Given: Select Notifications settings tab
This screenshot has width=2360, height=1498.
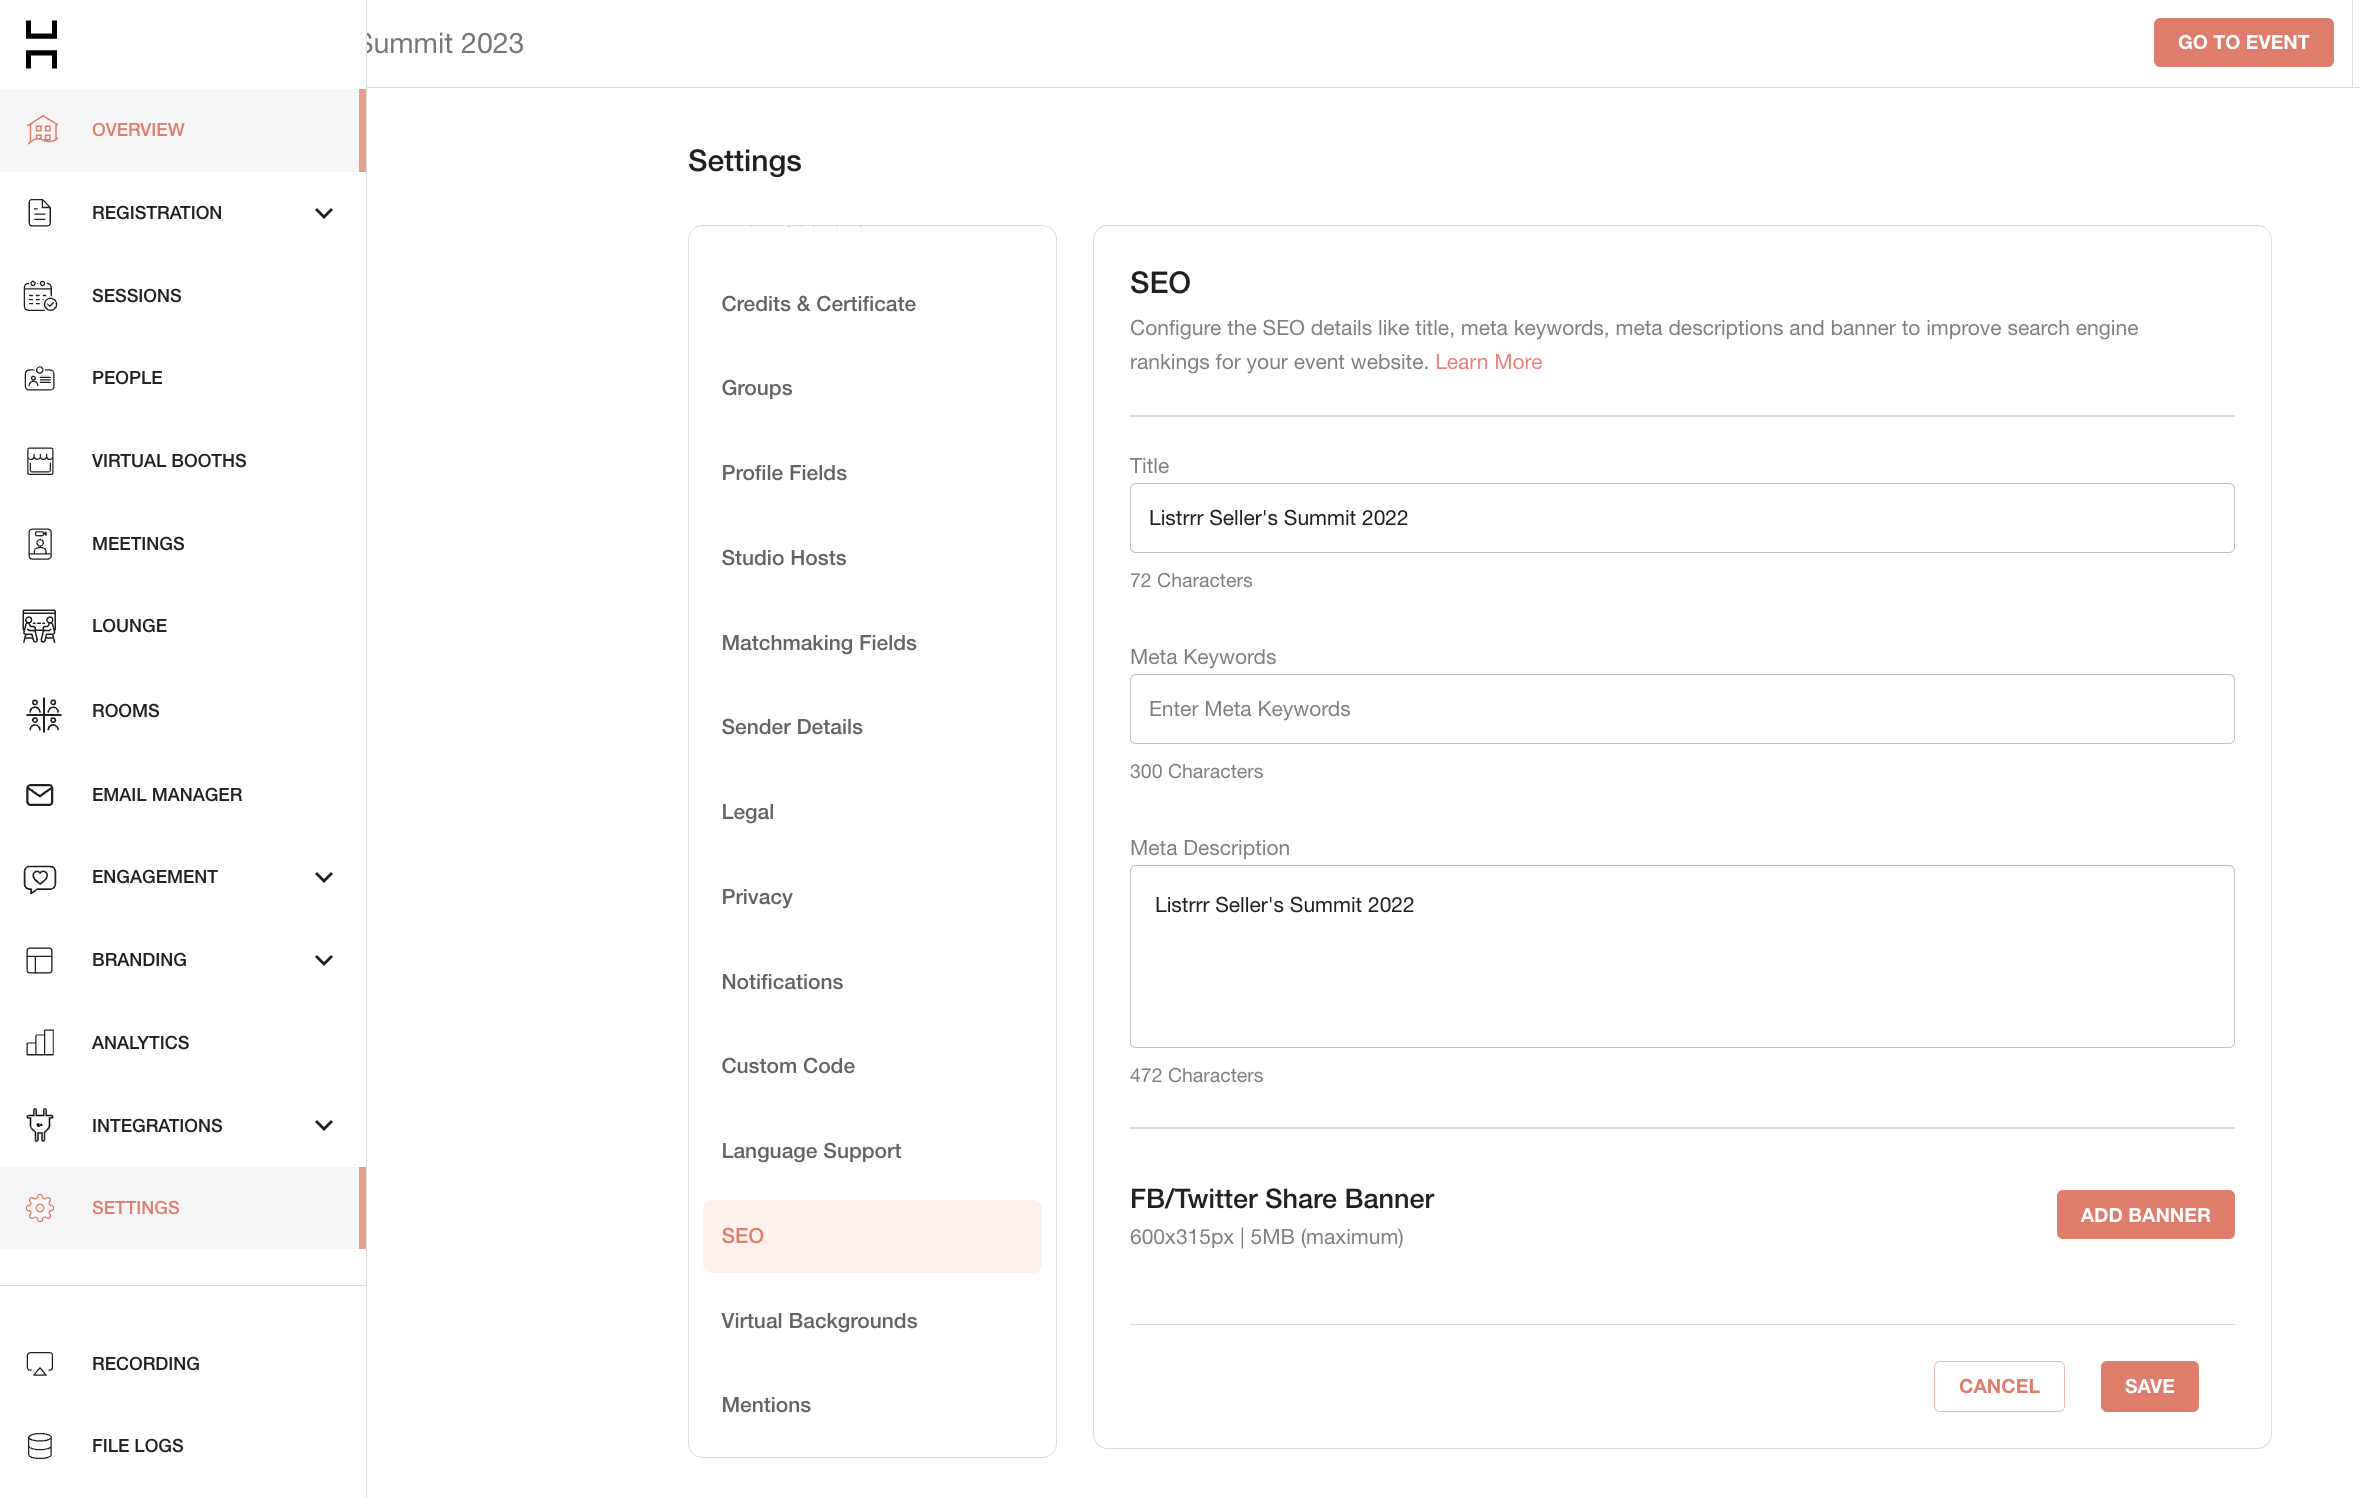Looking at the screenshot, I should point(872,982).
